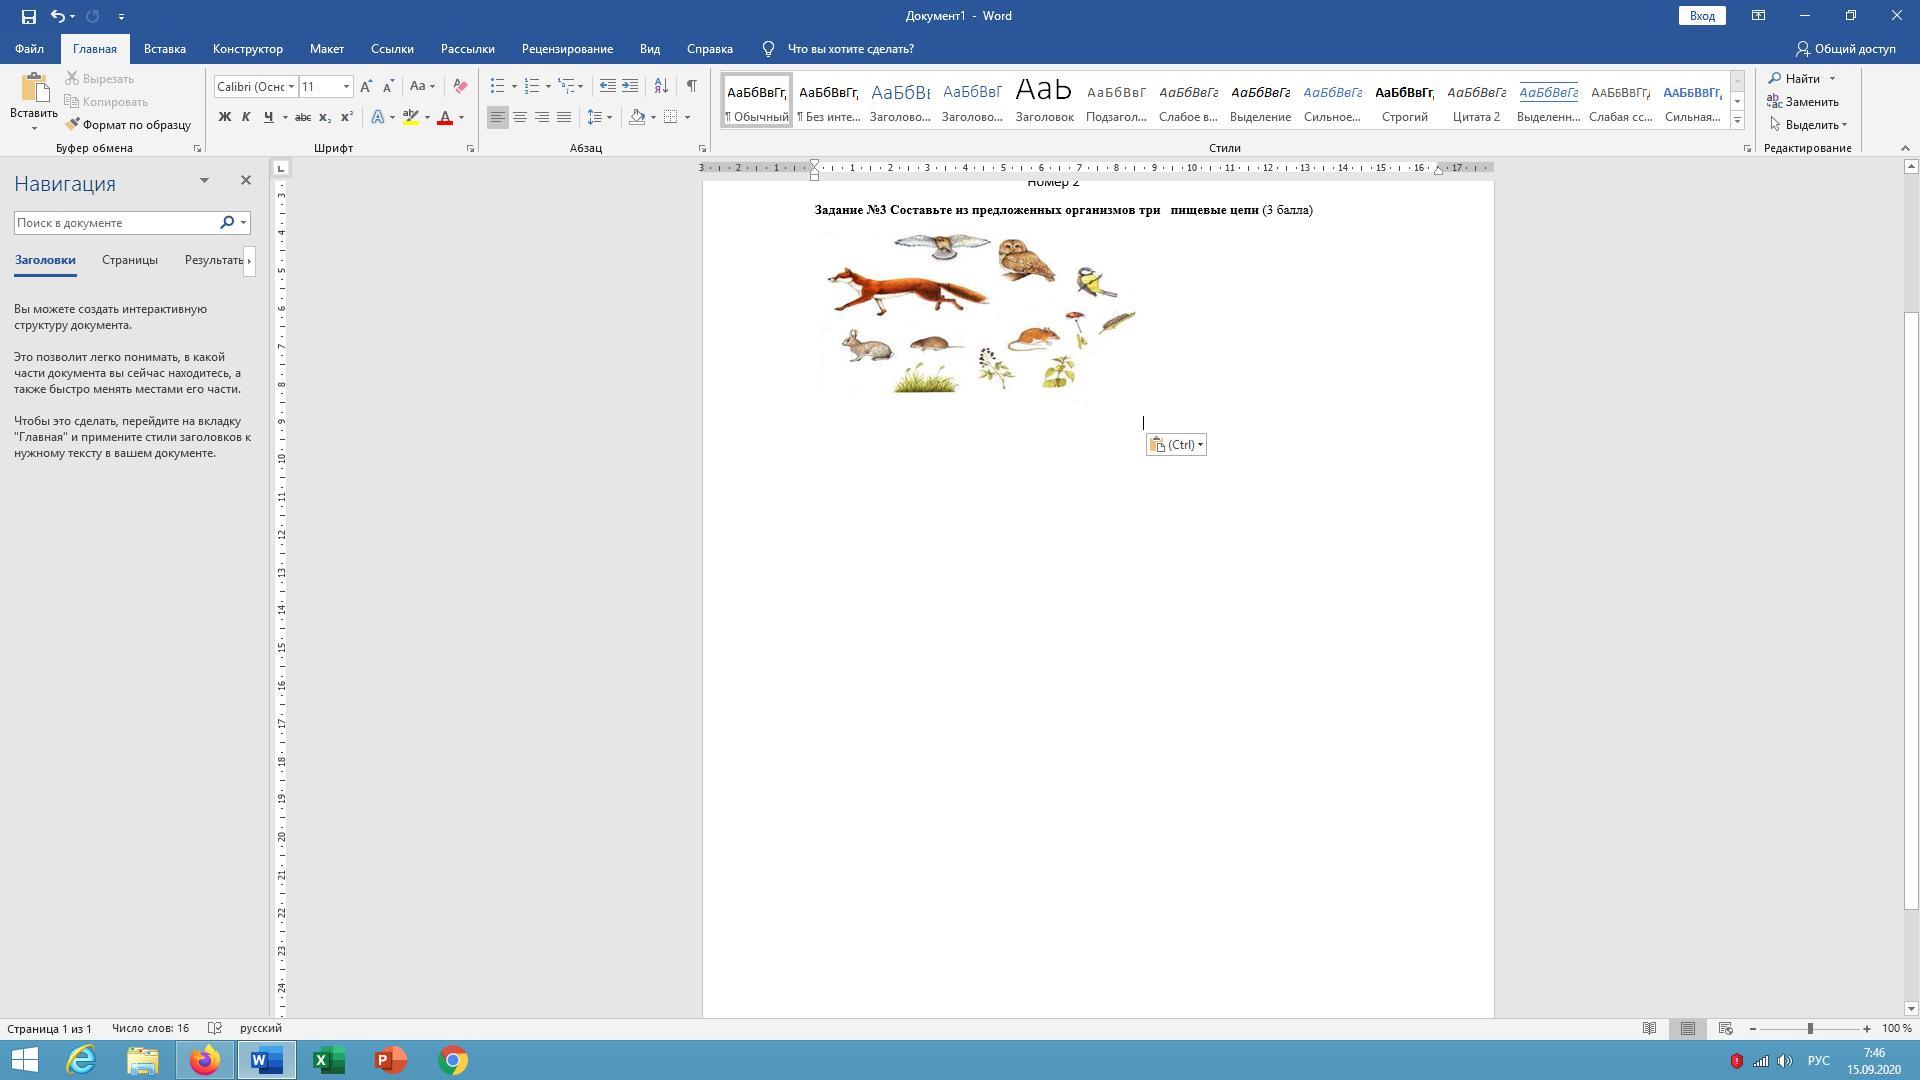Screen dimensions: 1920x1080
Task: Toggle bold formatting (Ж)
Action: pyautogui.click(x=225, y=117)
